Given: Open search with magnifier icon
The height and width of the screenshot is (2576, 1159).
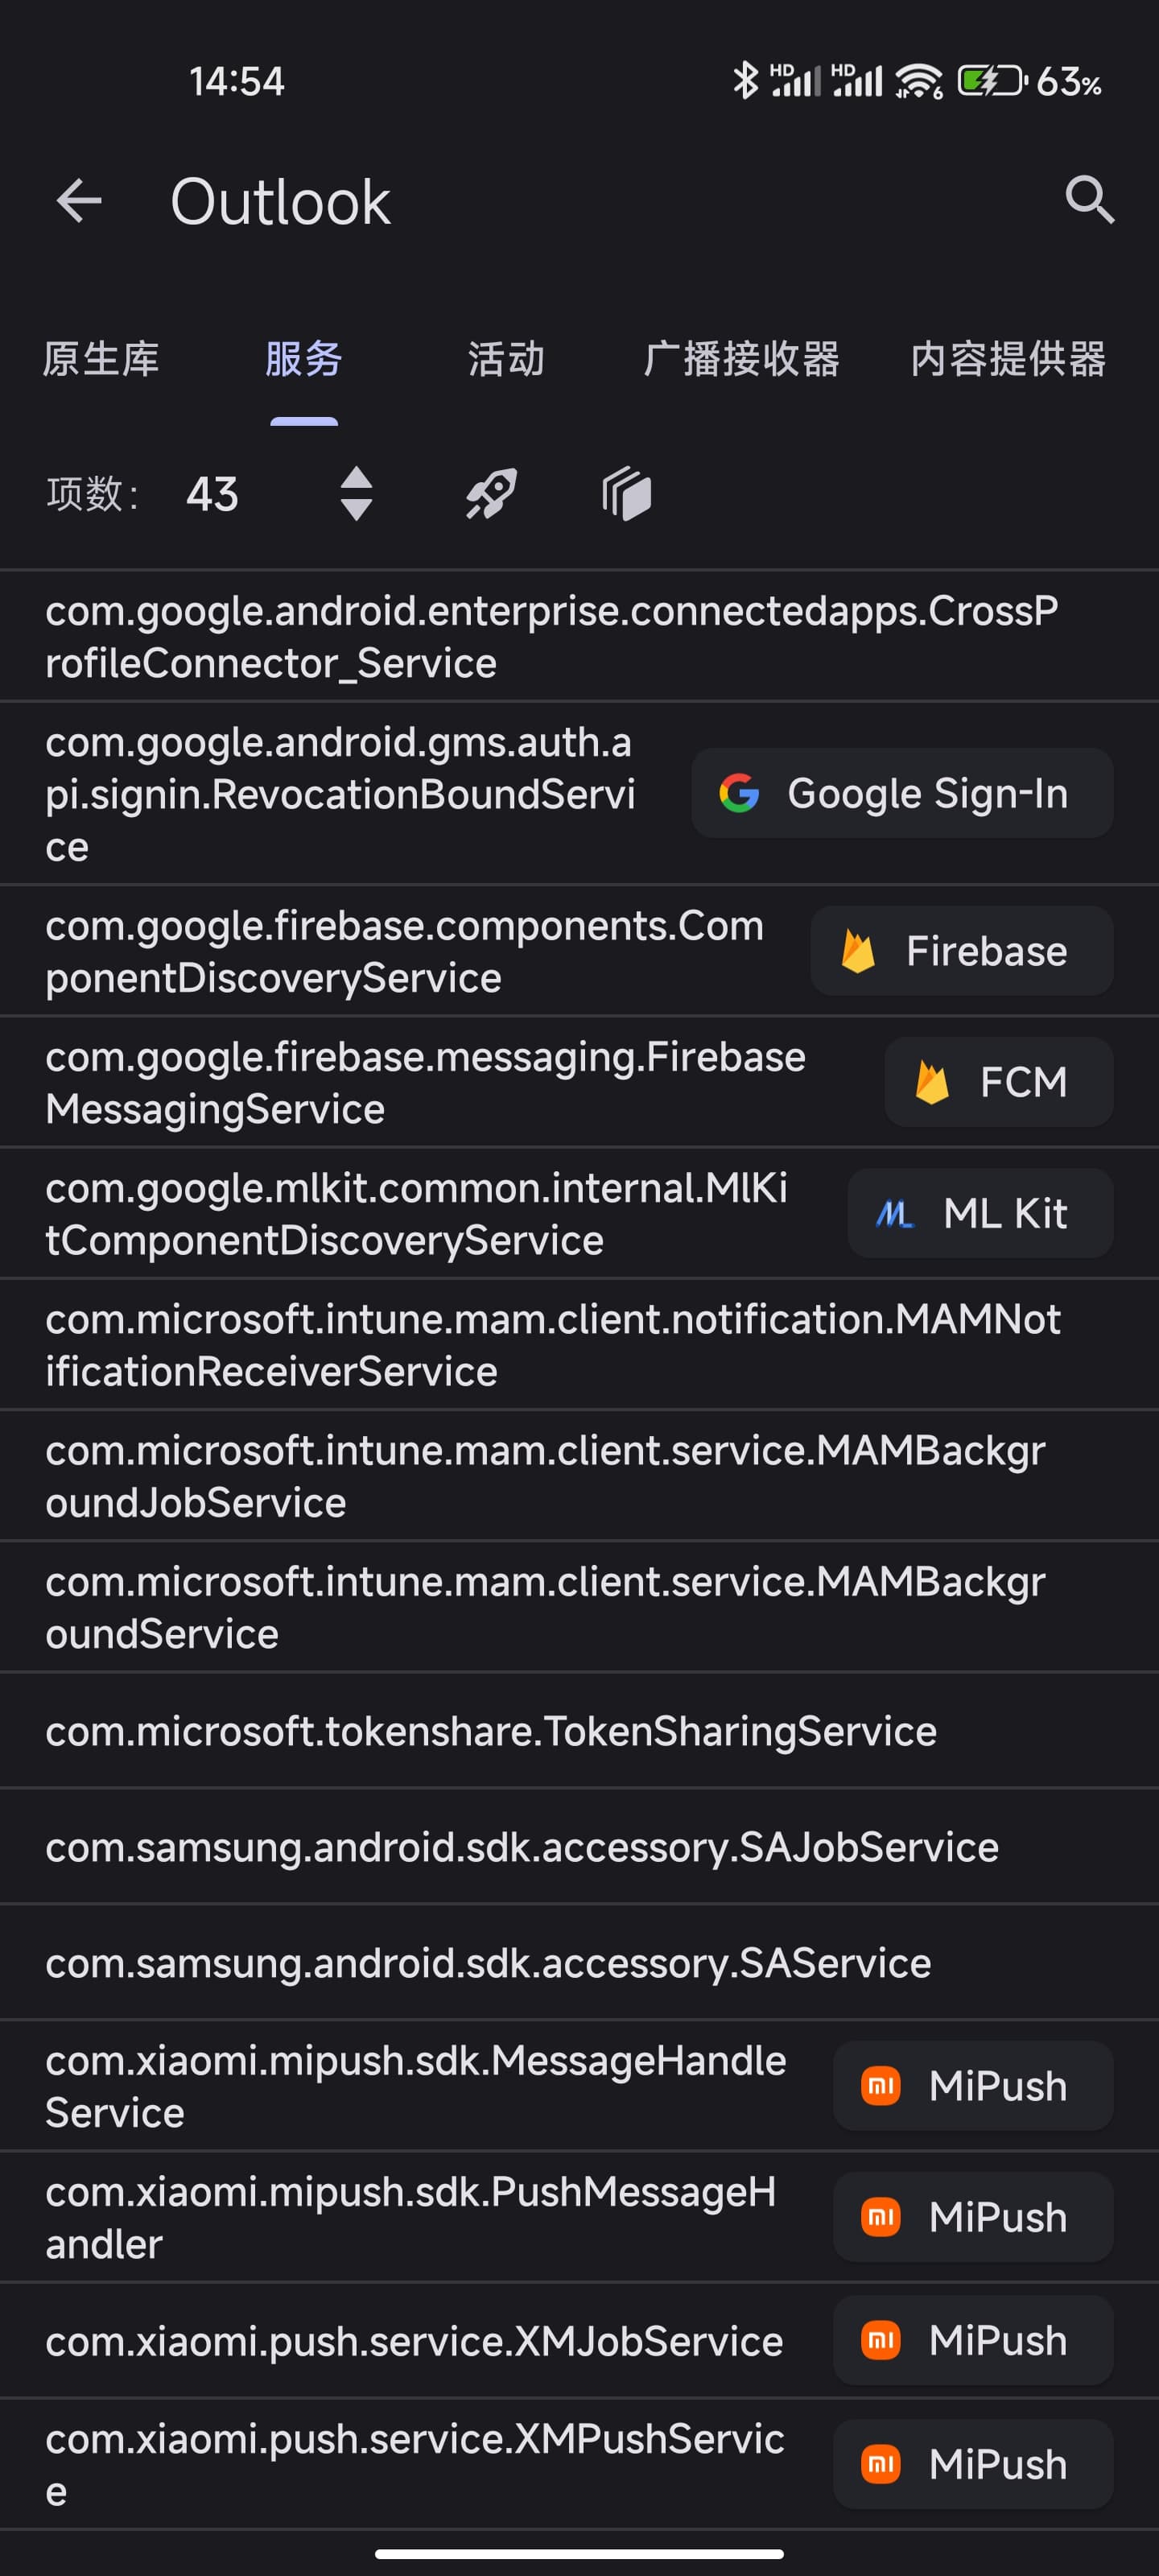Looking at the screenshot, I should (1089, 200).
